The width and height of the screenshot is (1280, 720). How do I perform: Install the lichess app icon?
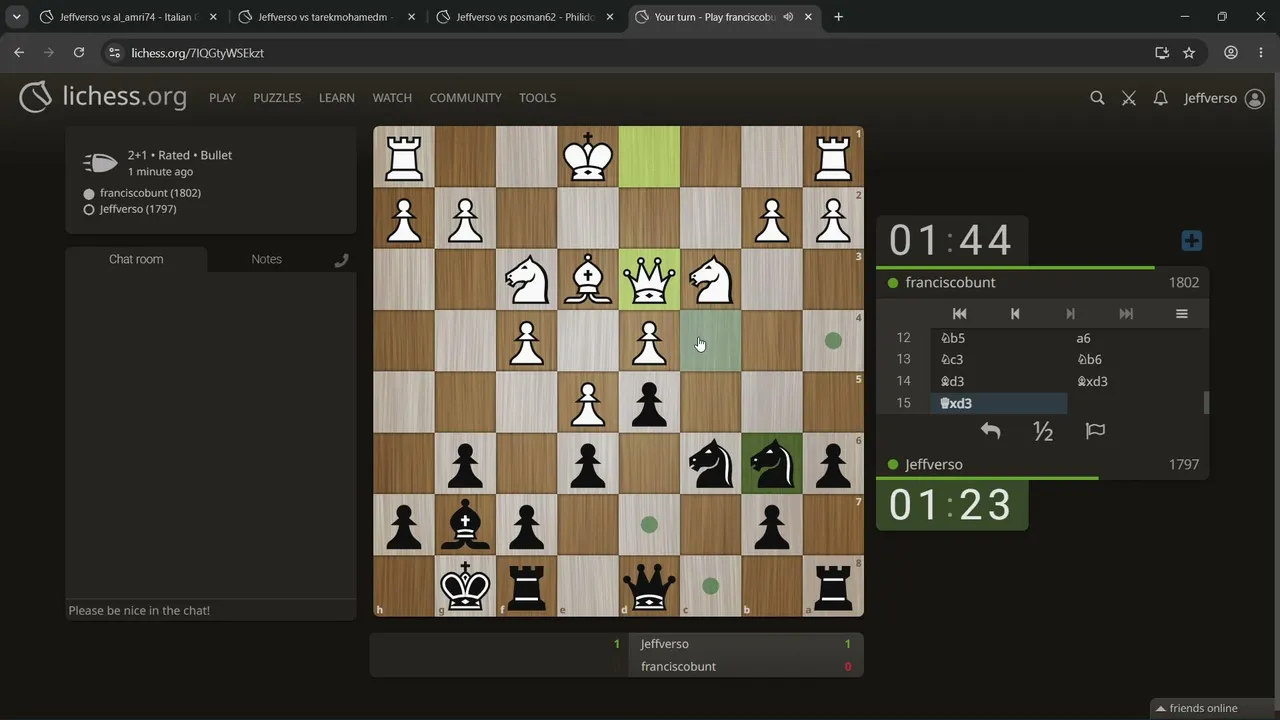(x=1162, y=53)
